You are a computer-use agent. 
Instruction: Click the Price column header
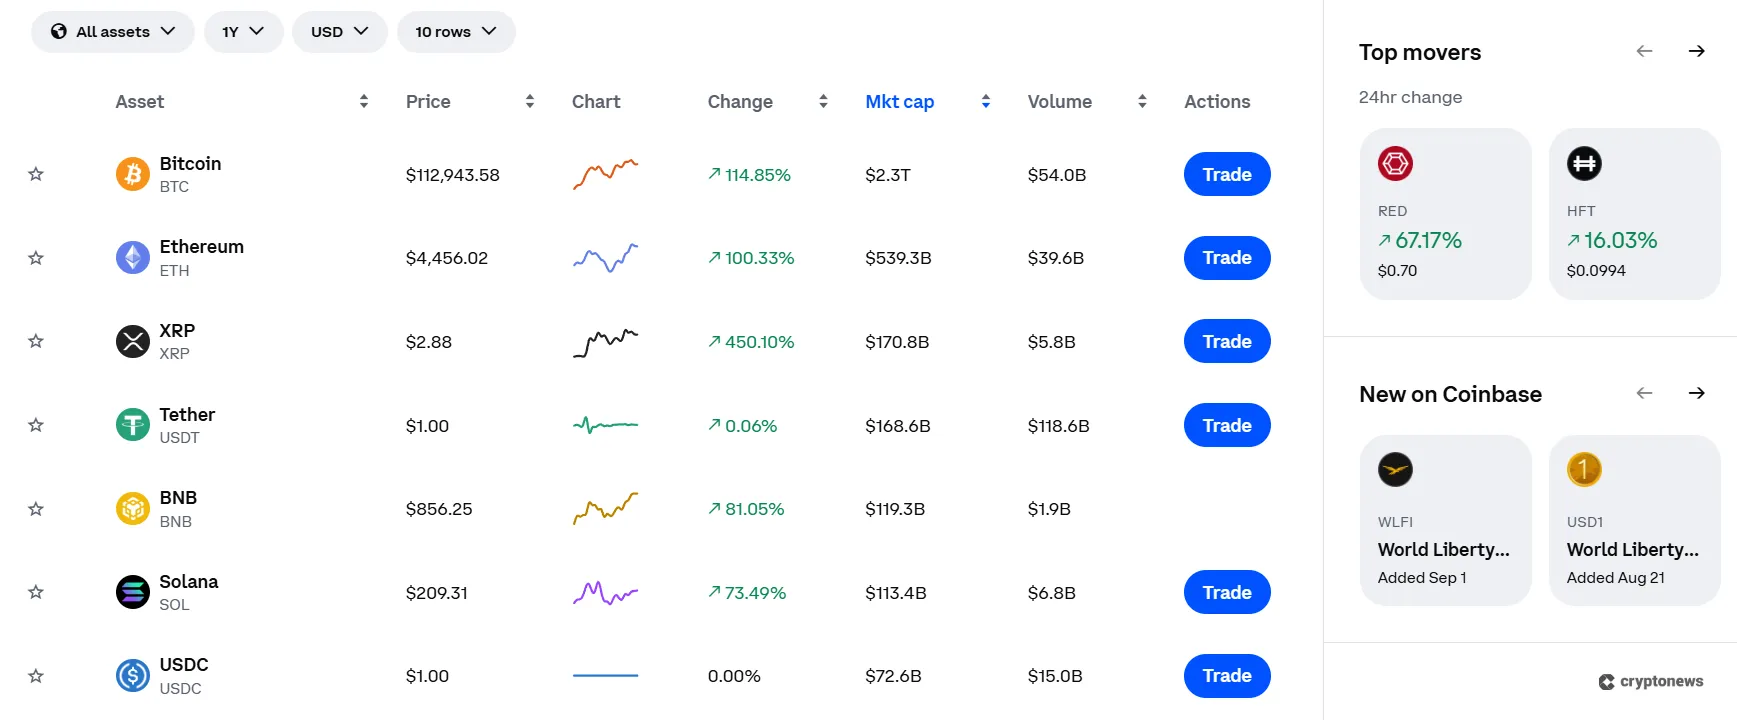pyautogui.click(x=428, y=102)
